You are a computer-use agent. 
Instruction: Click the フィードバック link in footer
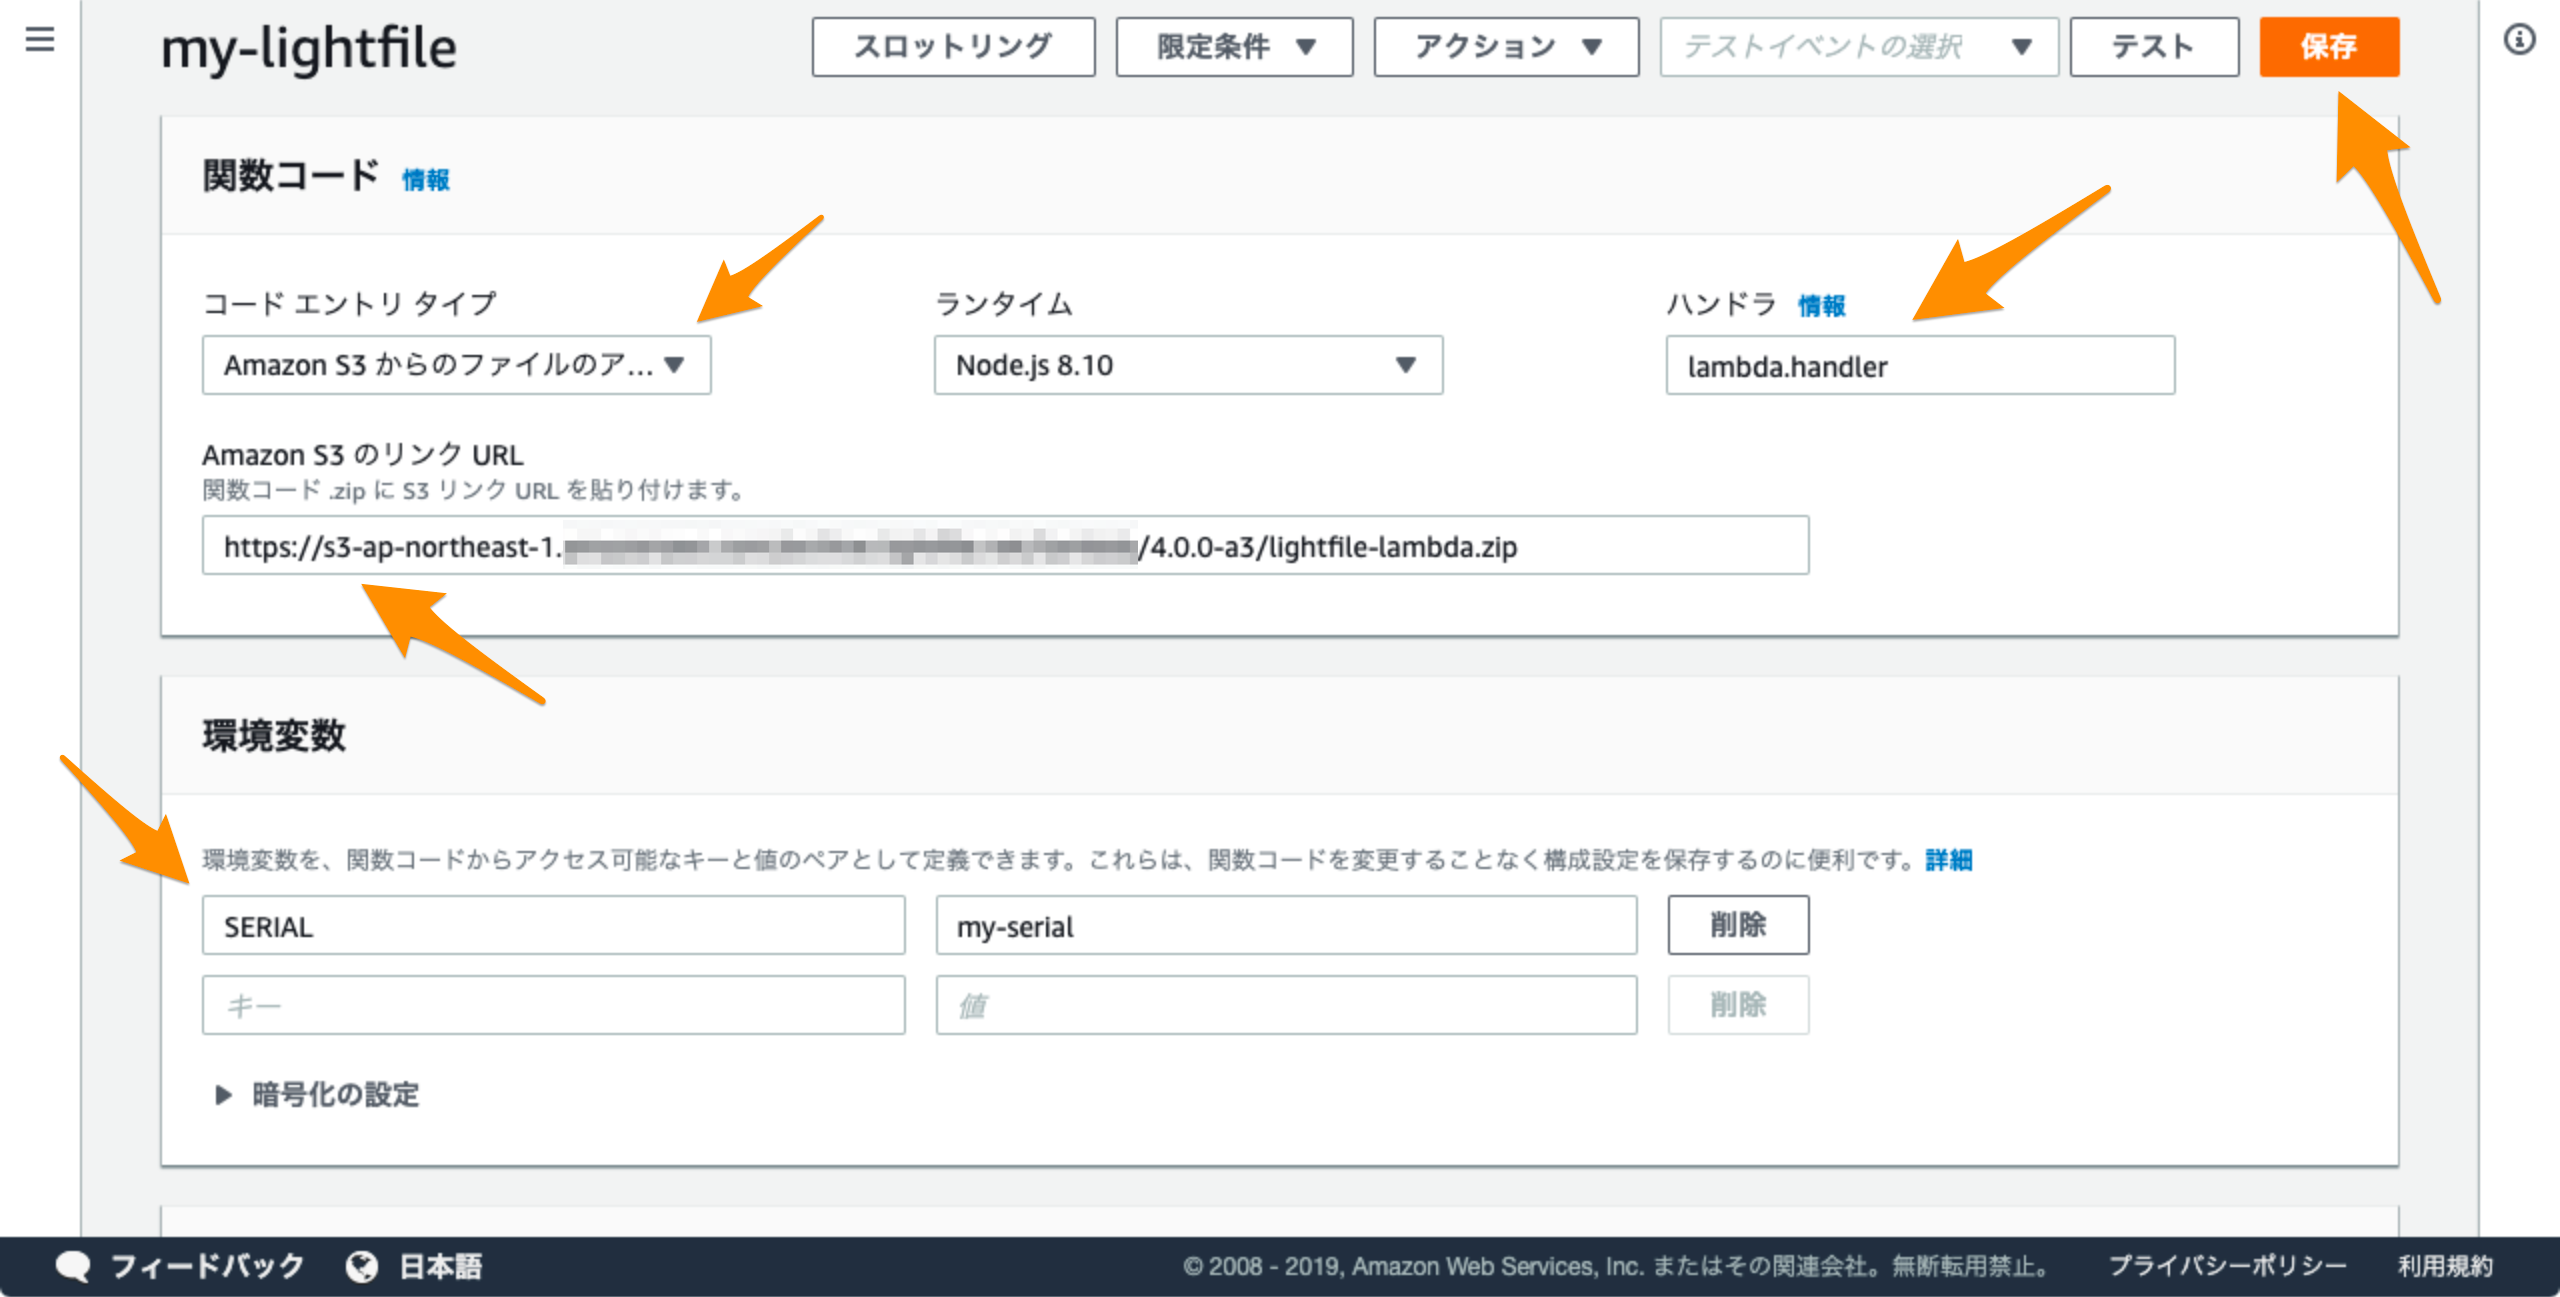[x=207, y=1266]
